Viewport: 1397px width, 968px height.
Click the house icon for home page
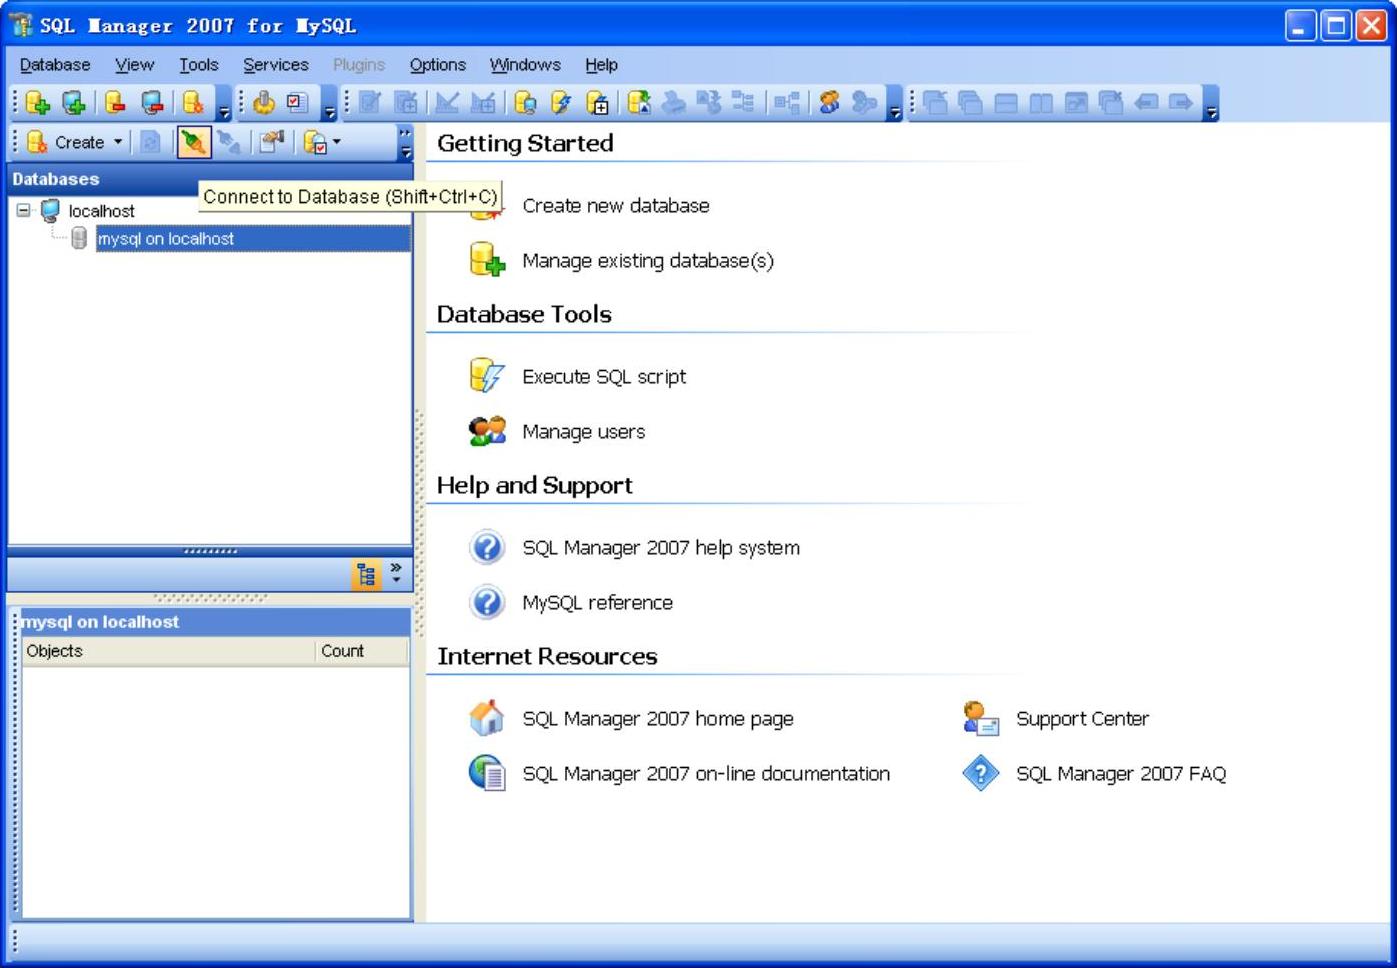click(x=487, y=718)
